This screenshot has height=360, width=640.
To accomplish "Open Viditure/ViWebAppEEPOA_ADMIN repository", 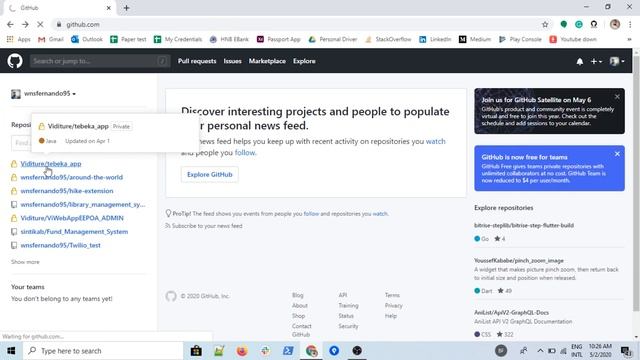I will pos(72,218).
